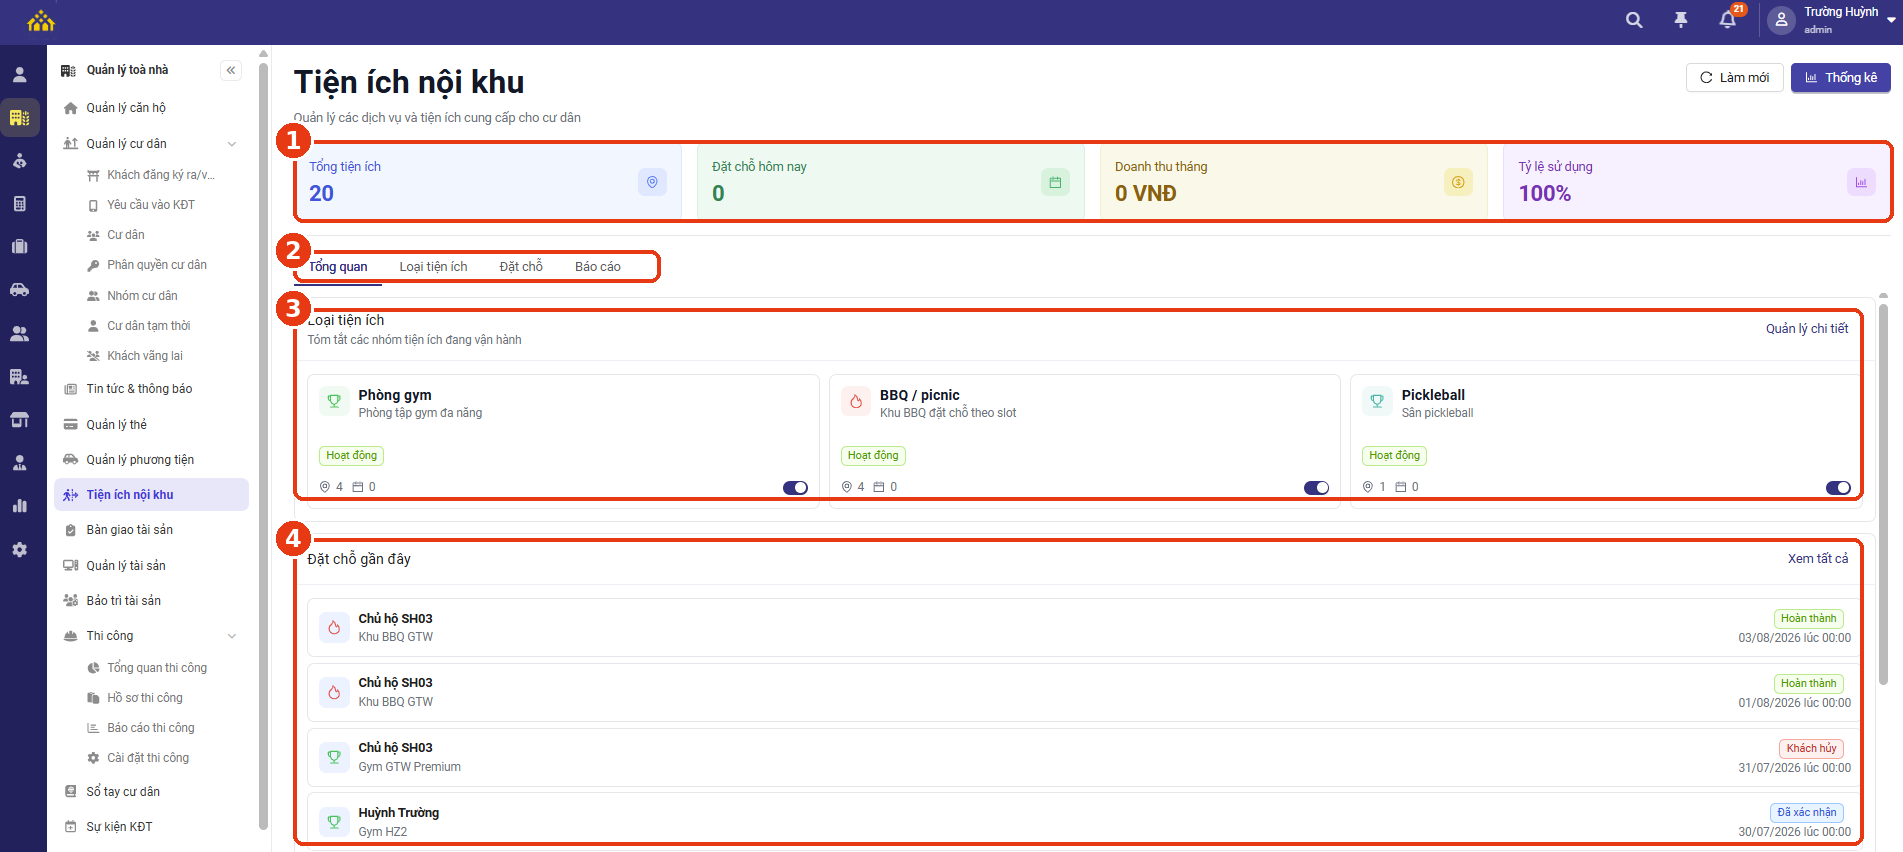Open the settings gear in the left rail

(19, 550)
